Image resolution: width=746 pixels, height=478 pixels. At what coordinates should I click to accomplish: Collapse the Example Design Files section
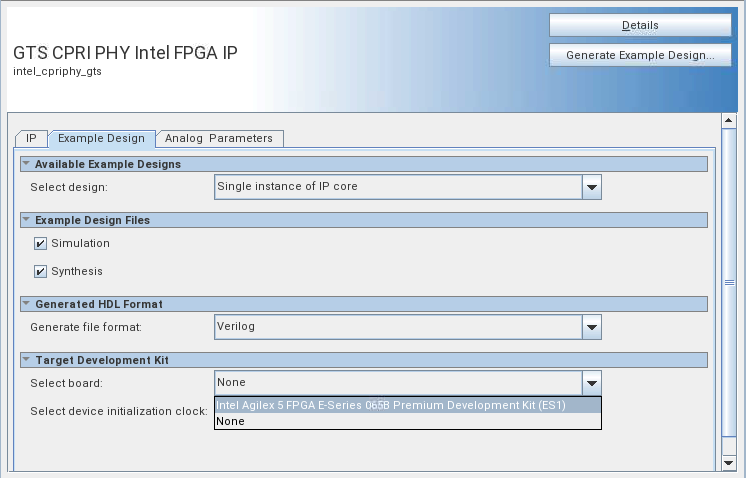tap(25, 220)
